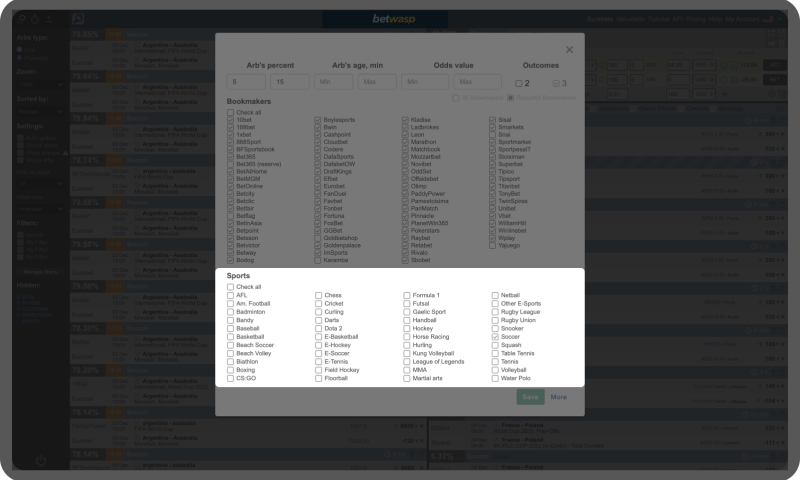Enable the Group arbs setting checkbox
800x480 pixels.
pyautogui.click(x=20, y=160)
